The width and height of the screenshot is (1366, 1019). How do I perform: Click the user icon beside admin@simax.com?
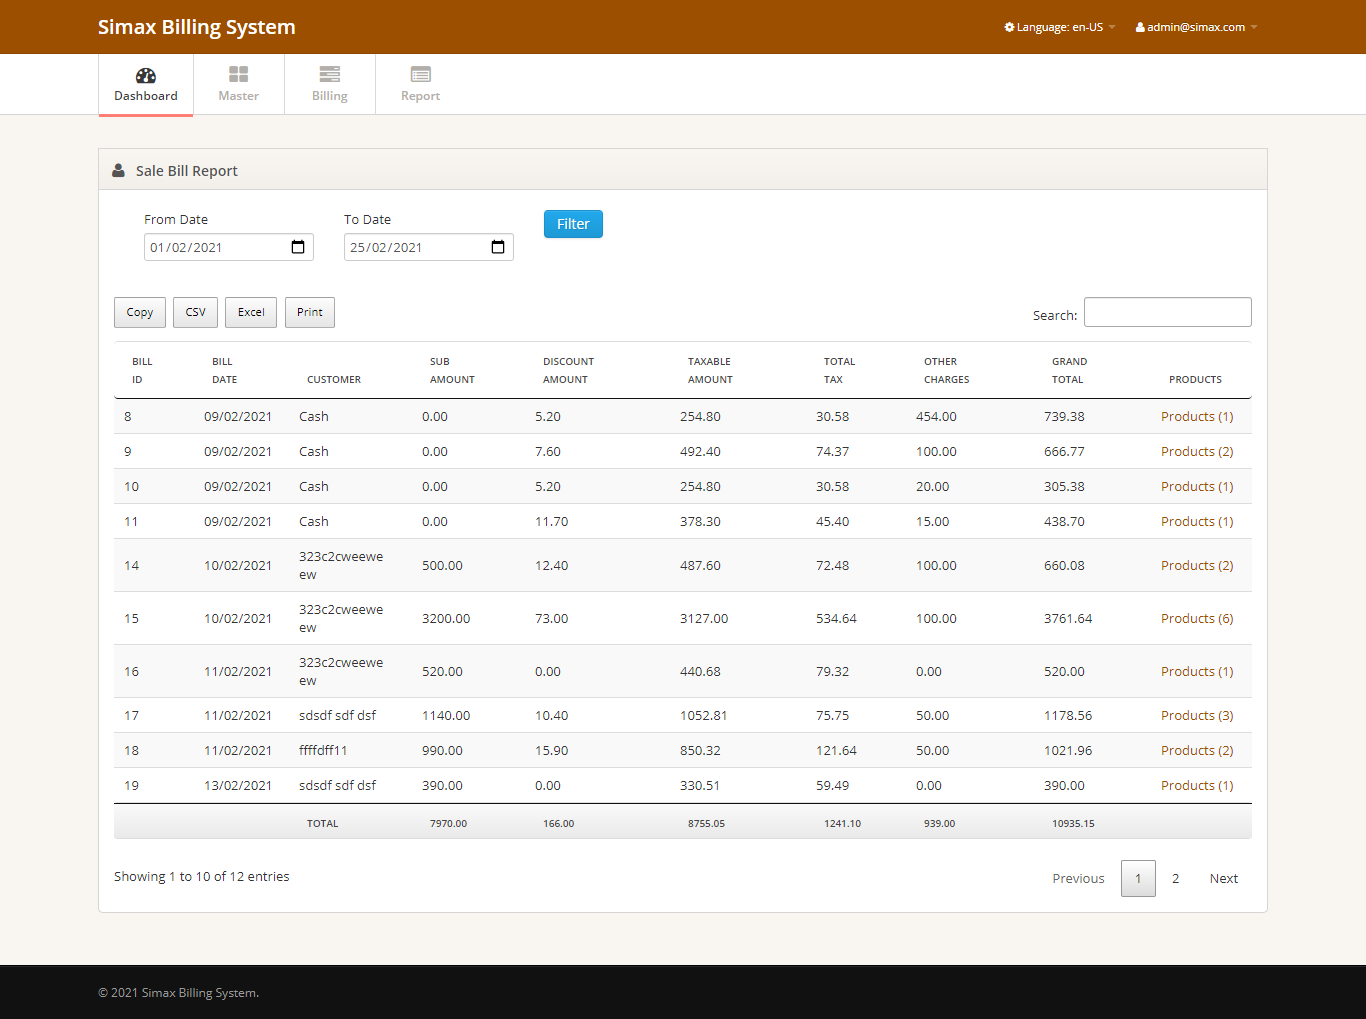click(x=1140, y=27)
